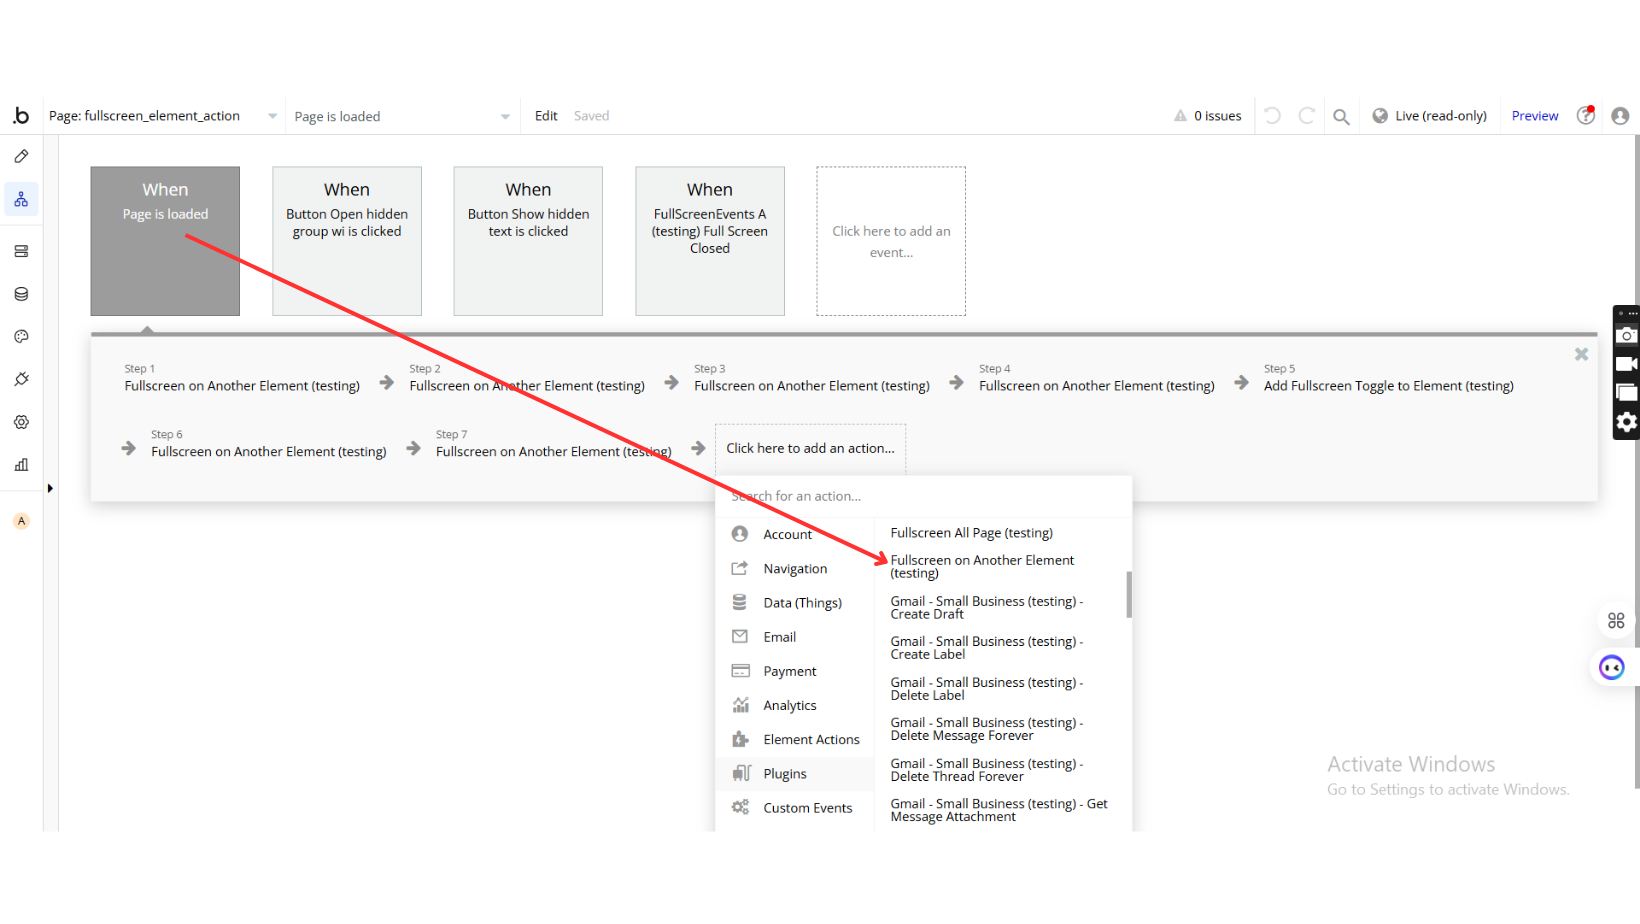The height and width of the screenshot is (924, 1640).
Task: Expand the left sidebar arrow
Action: coord(50,488)
